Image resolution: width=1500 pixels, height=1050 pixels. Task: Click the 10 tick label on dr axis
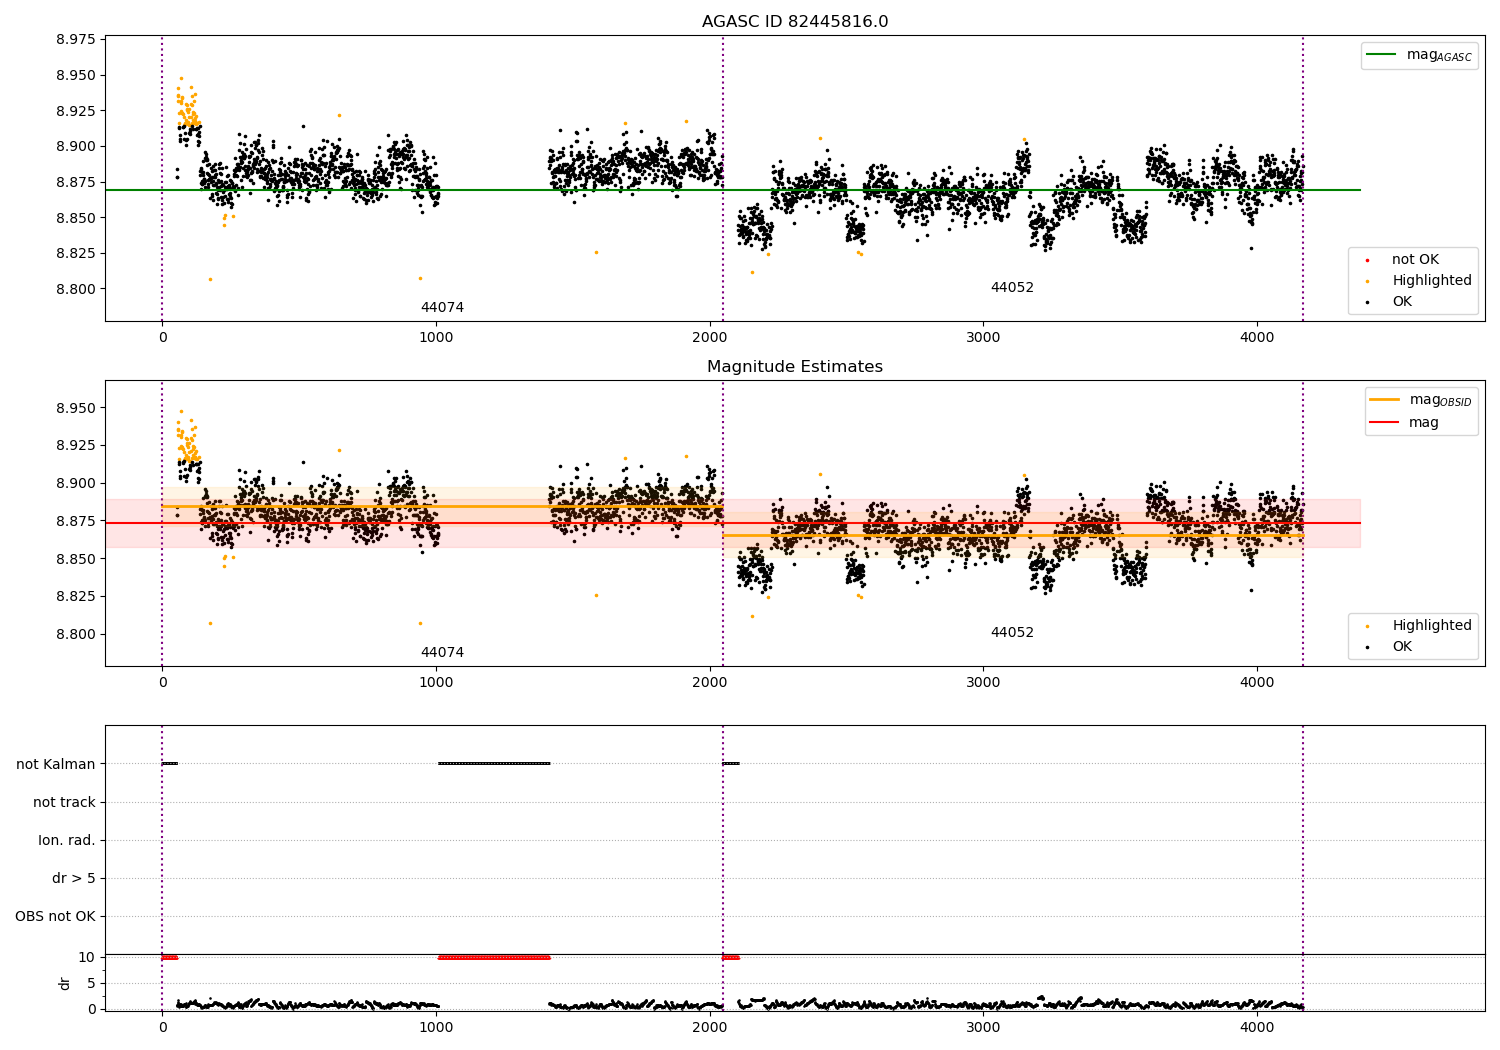(87, 957)
